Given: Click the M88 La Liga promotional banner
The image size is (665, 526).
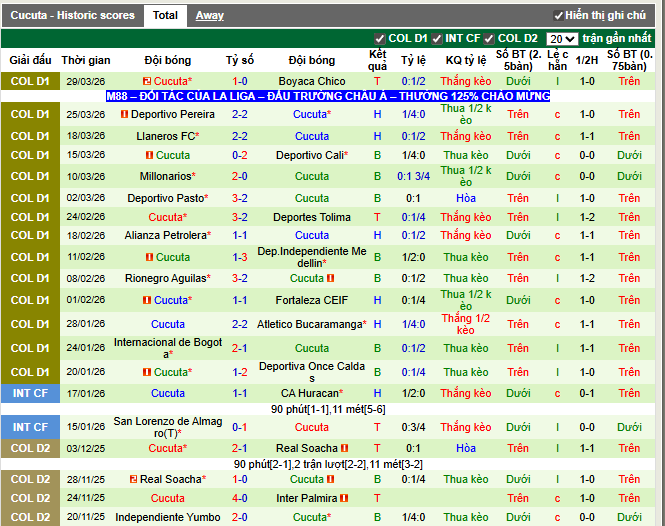Looking at the screenshot, I should [x=328, y=97].
